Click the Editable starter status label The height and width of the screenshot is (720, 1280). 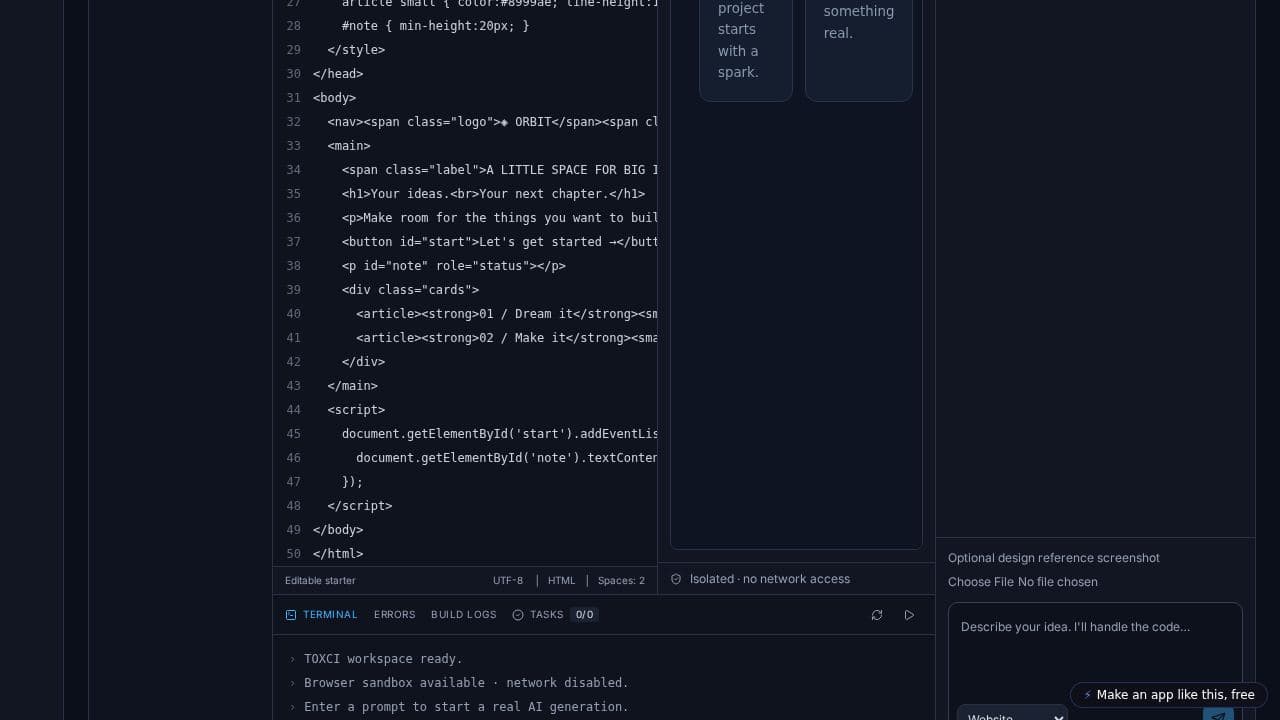coord(320,581)
